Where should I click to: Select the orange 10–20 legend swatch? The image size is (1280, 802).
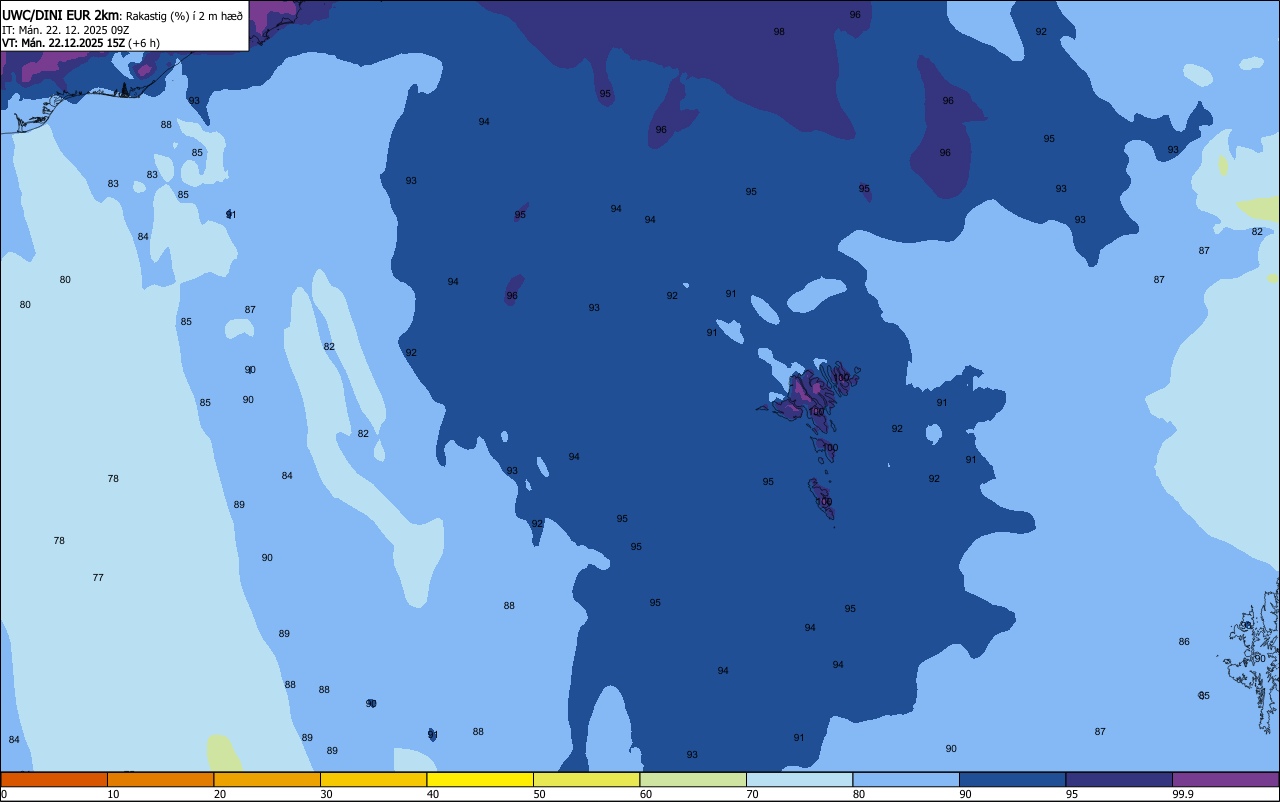160,779
